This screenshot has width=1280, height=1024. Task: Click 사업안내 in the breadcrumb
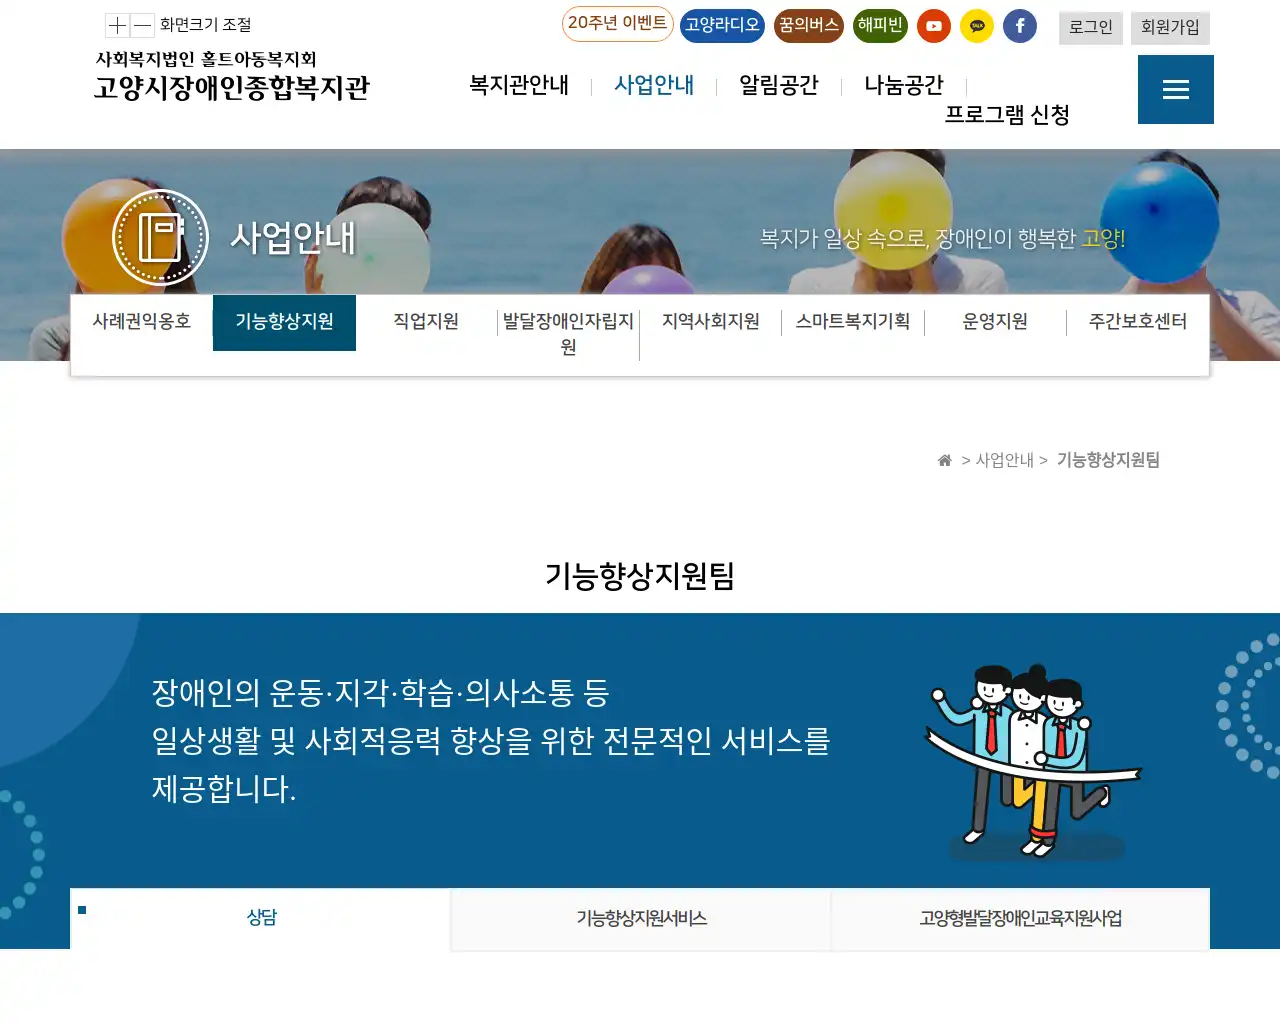[1005, 460]
